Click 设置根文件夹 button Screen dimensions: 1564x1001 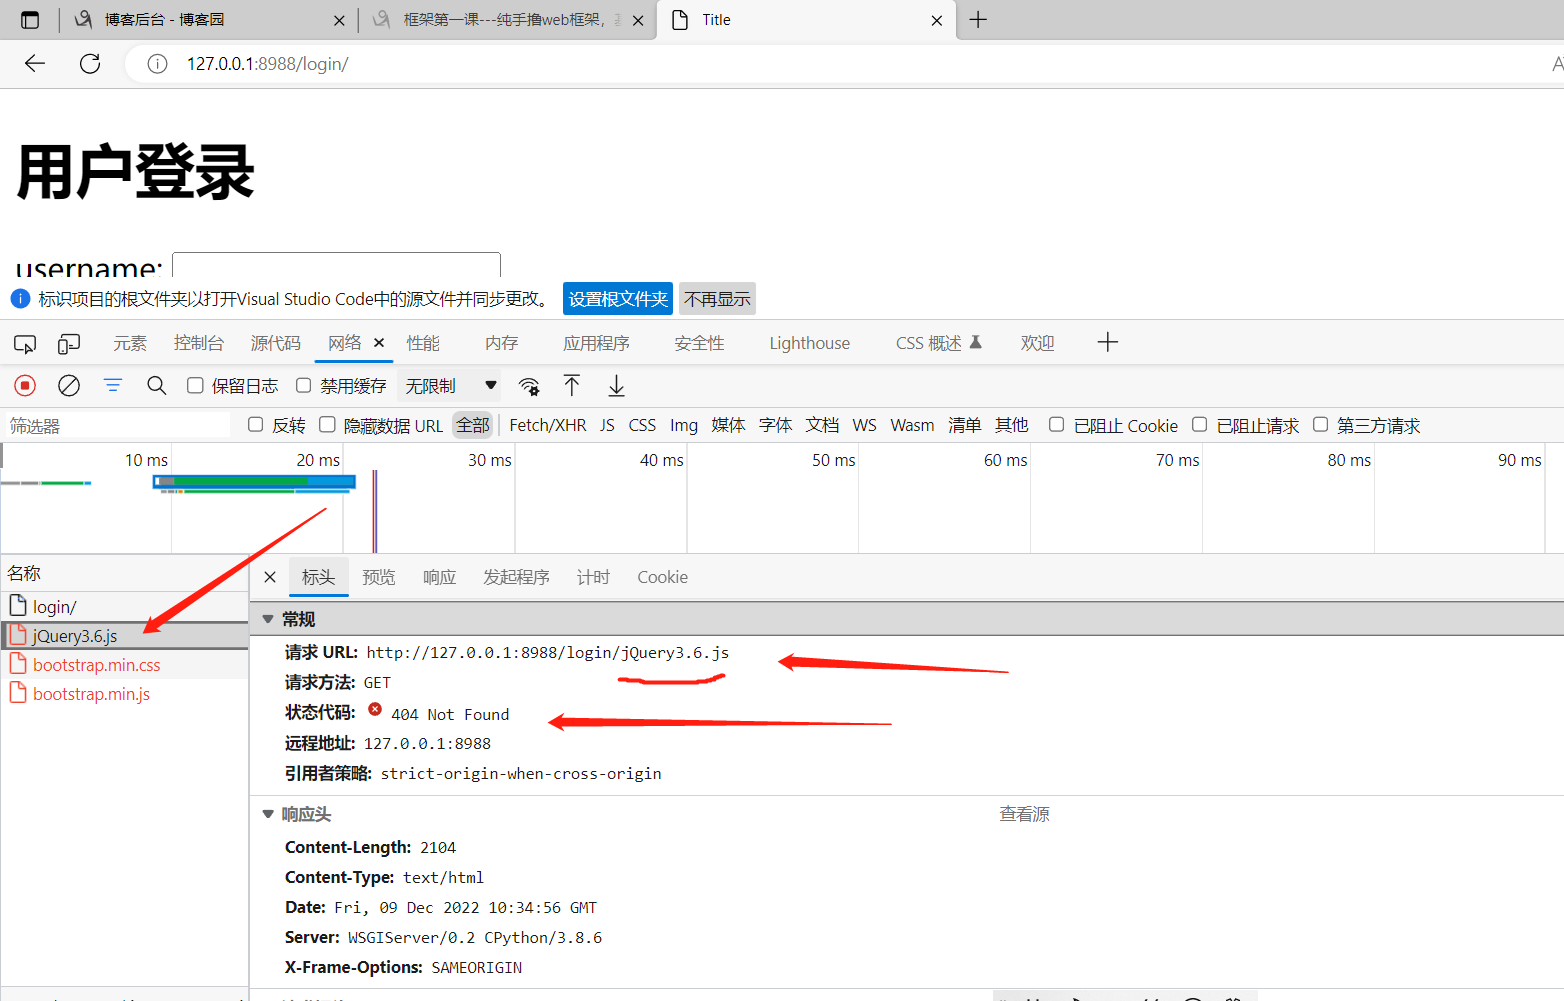pos(618,299)
